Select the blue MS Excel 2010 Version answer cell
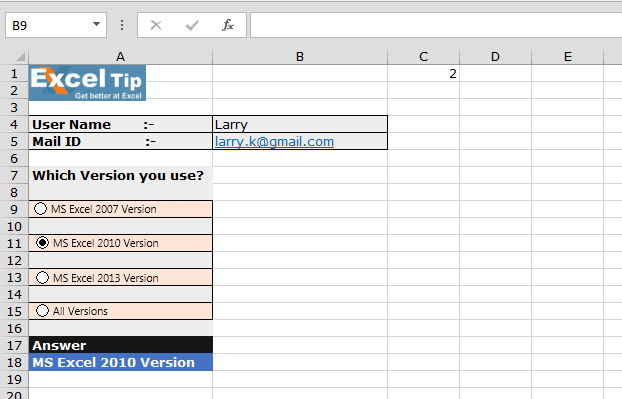The height and width of the screenshot is (399, 622). (121, 362)
